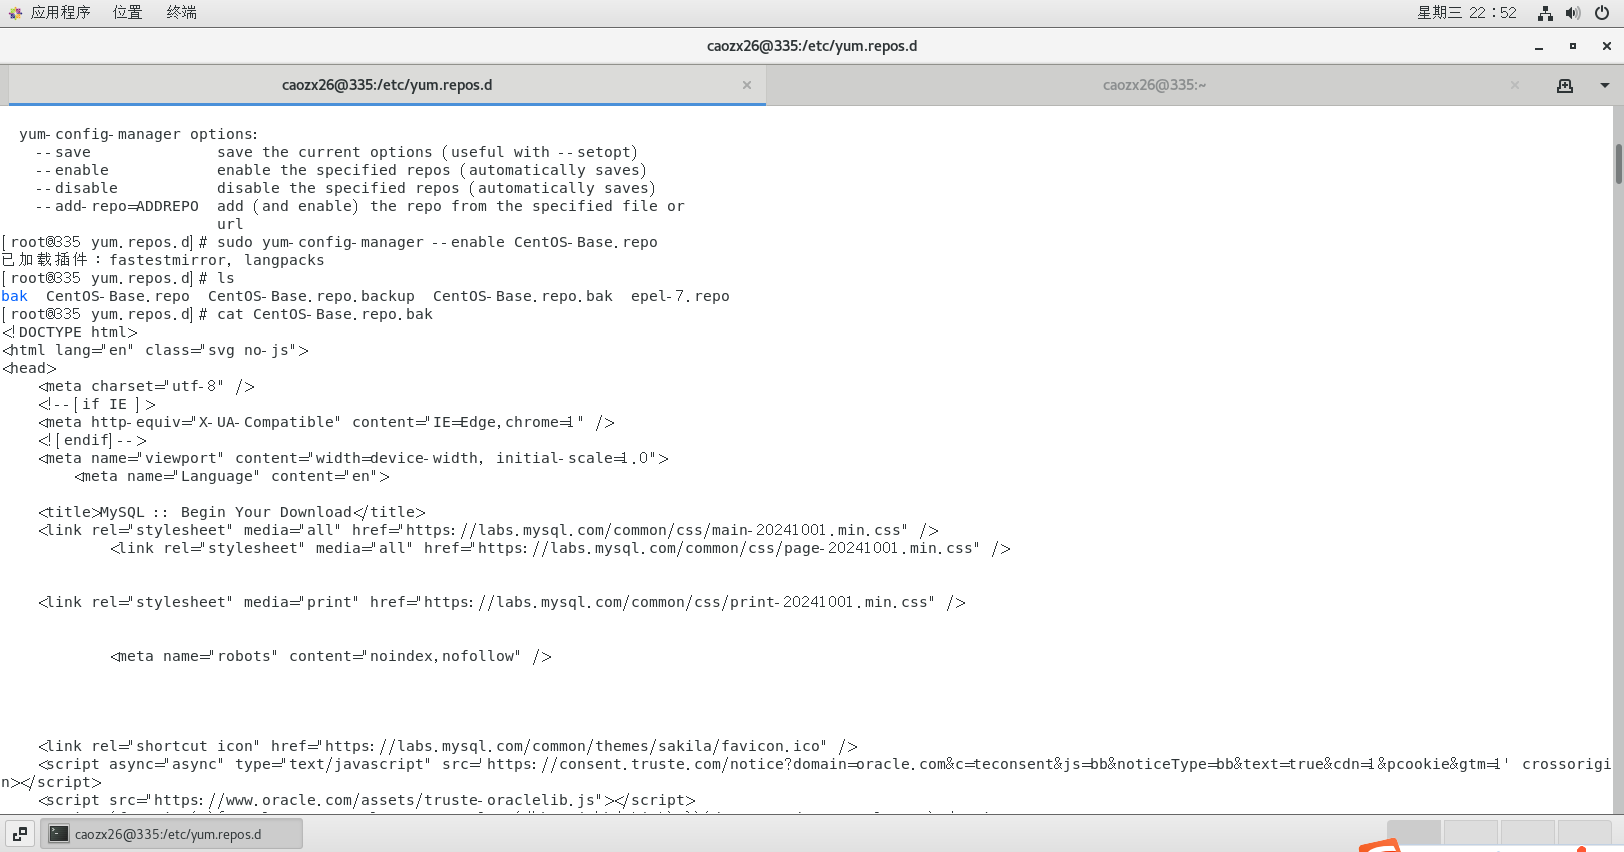Image resolution: width=1624 pixels, height=852 pixels.
Task: Click the '--add-repo=ADDREPO' option text
Action: tap(117, 206)
